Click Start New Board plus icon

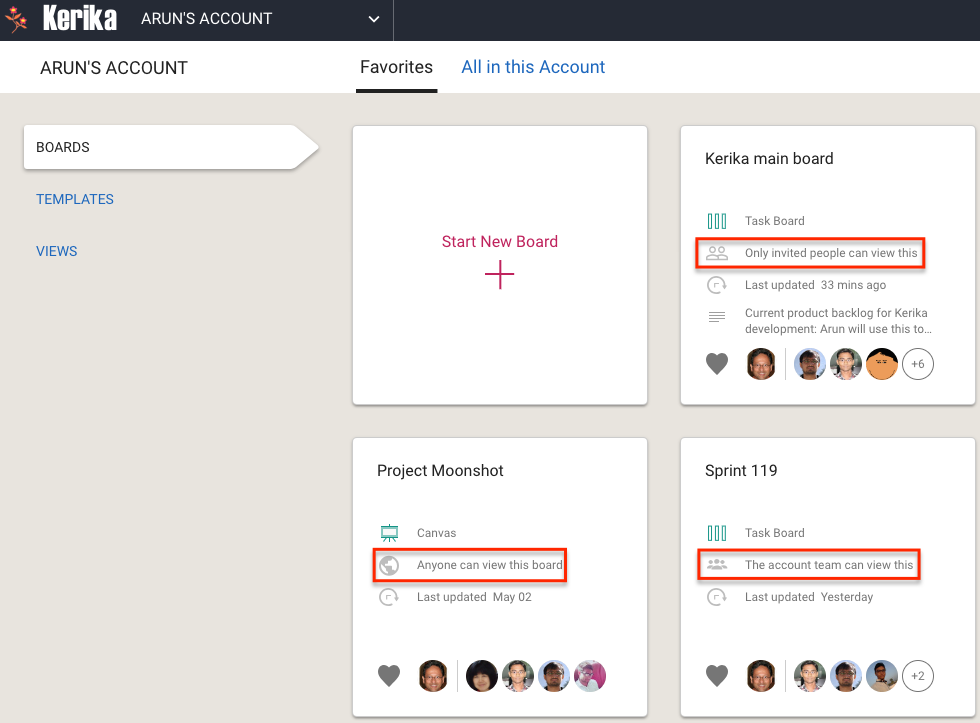click(x=499, y=274)
